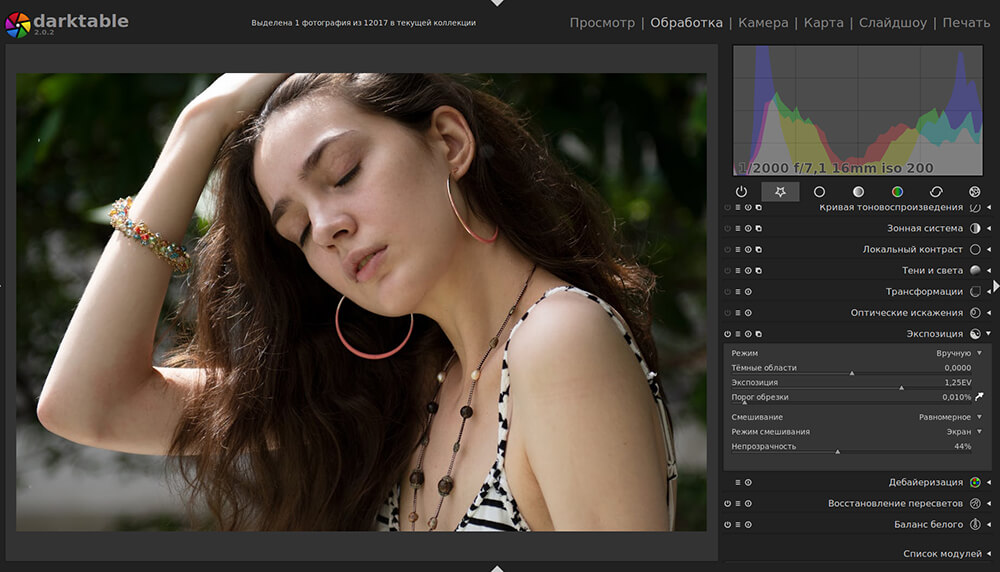Screen dimensions: 1000x572
Task: Toggle Баланс белого module on/off
Action: [728, 524]
